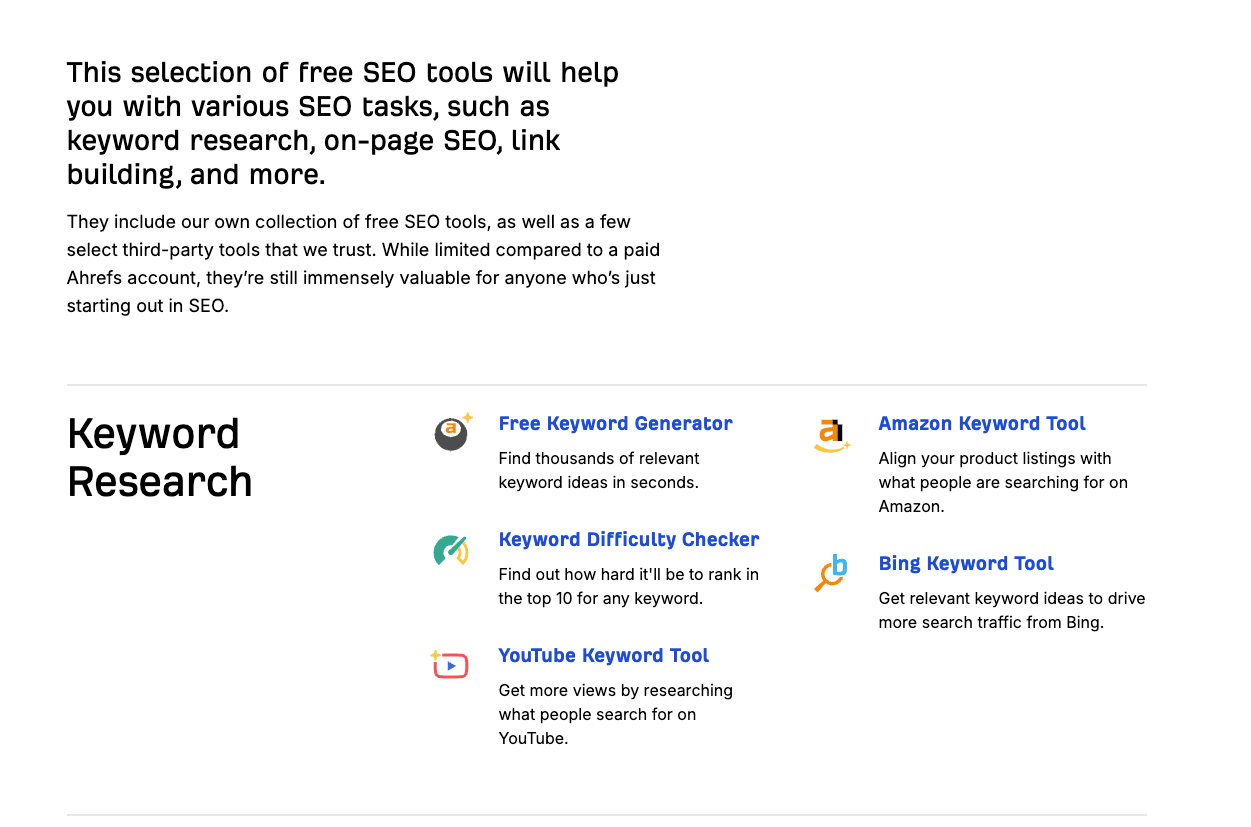Click the Keyword Difficulty Checker gauge icon
Screen dimensions: 1251x827
point(451,550)
